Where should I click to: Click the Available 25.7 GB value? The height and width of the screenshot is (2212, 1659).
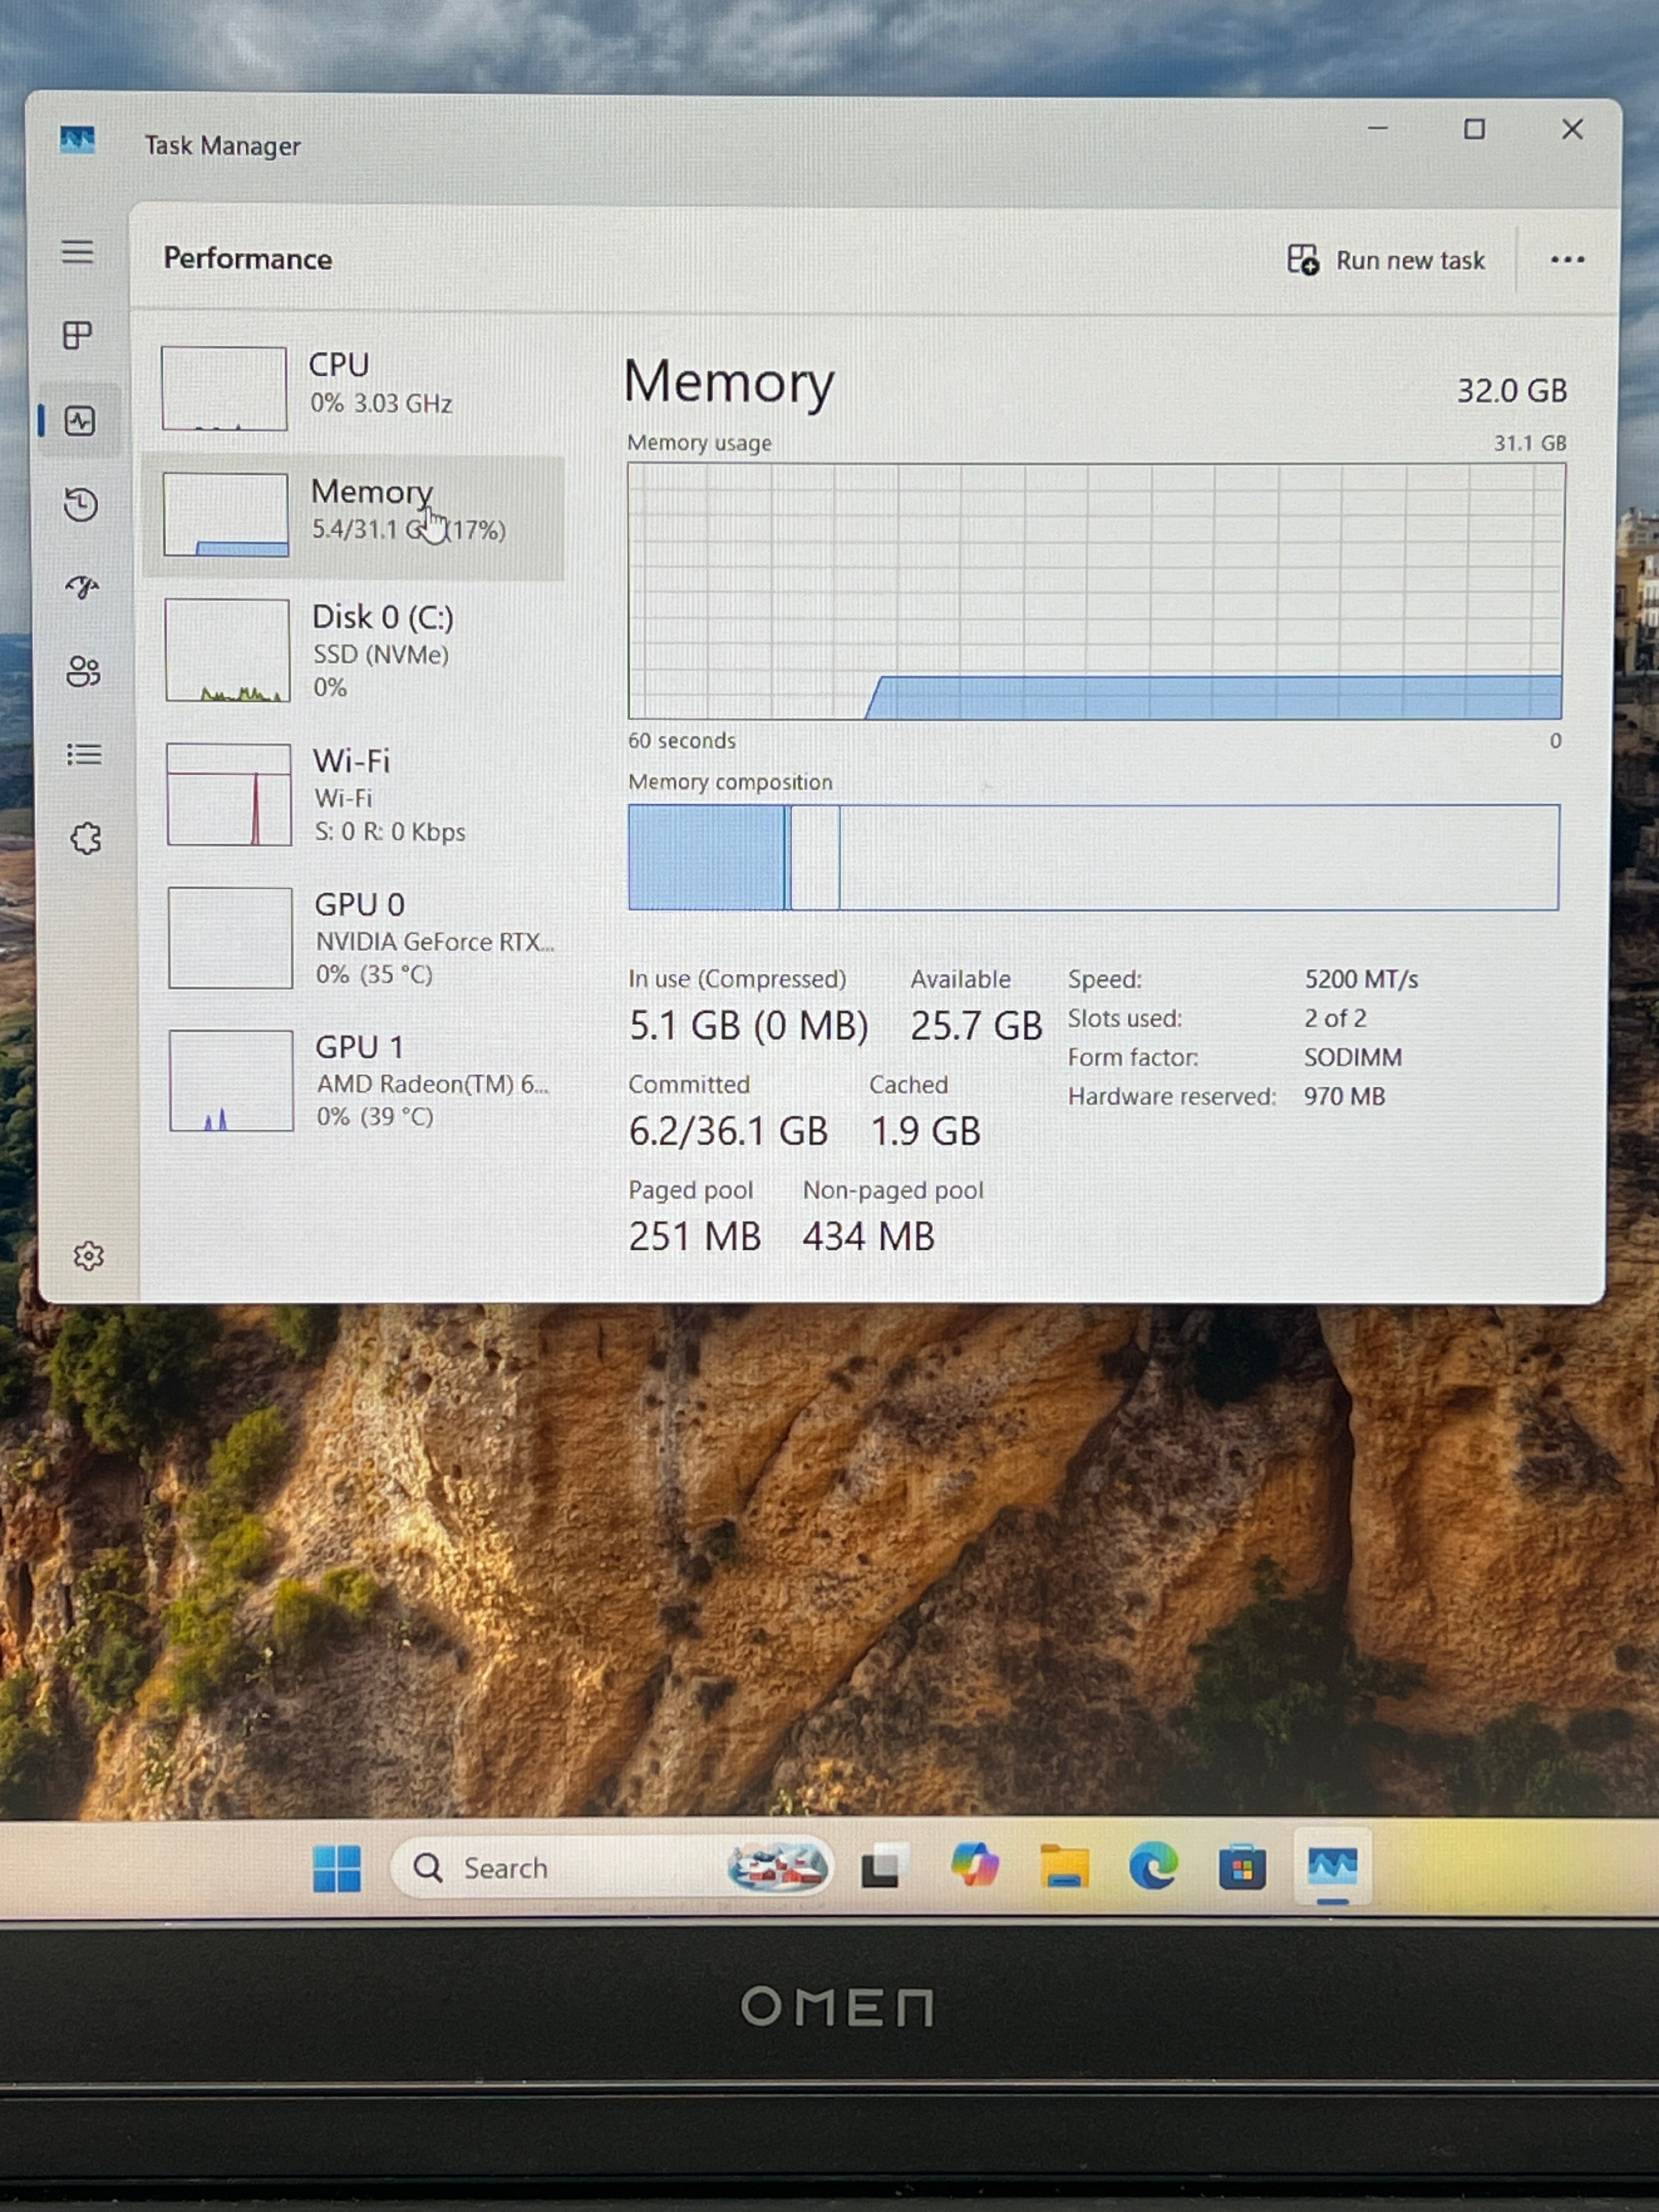pyautogui.click(x=976, y=1025)
